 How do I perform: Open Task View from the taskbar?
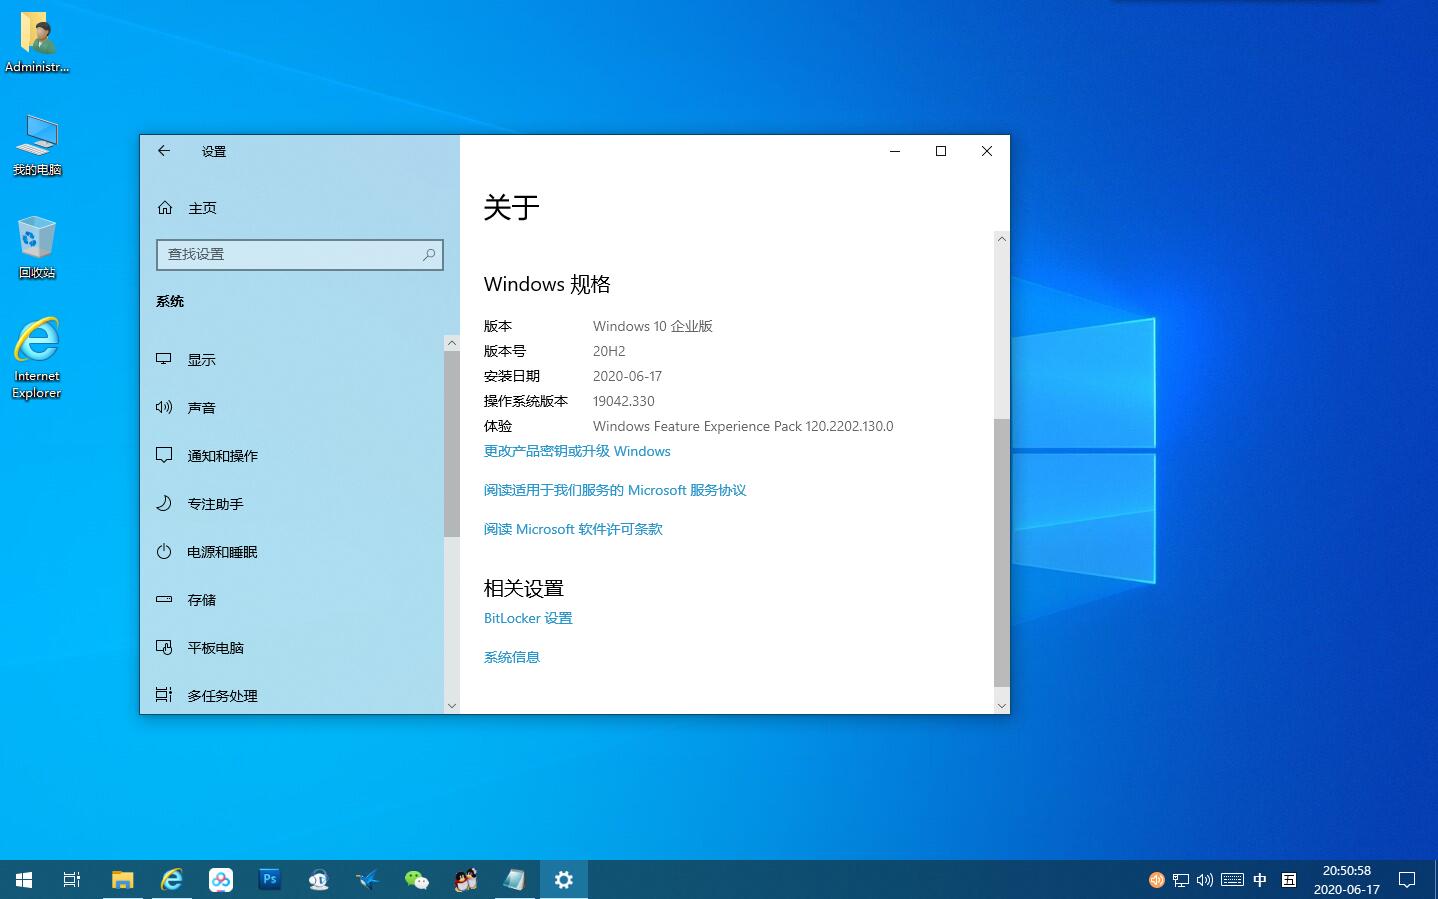[x=72, y=880]
